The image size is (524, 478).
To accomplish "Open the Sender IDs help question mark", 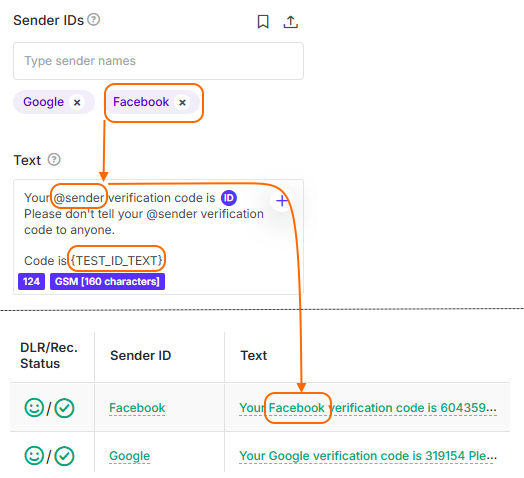I will tap(94, 19).
